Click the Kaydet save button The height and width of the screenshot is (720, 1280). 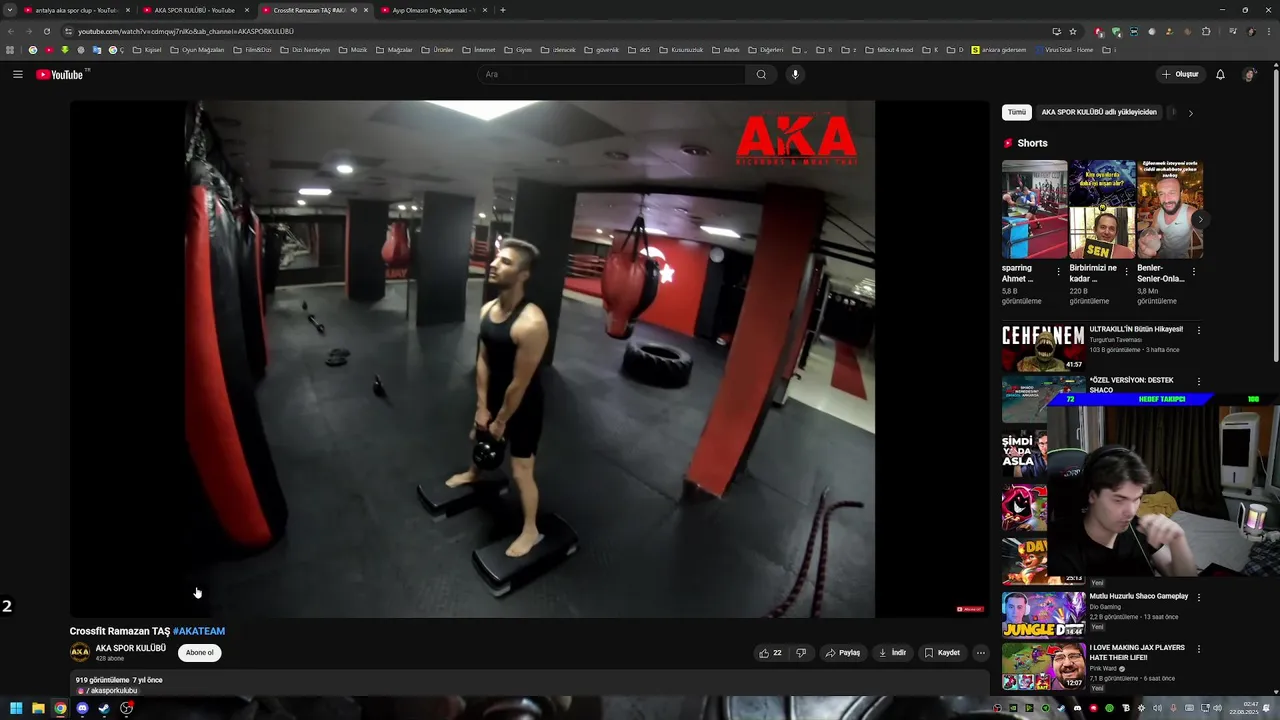pos(942,653)
